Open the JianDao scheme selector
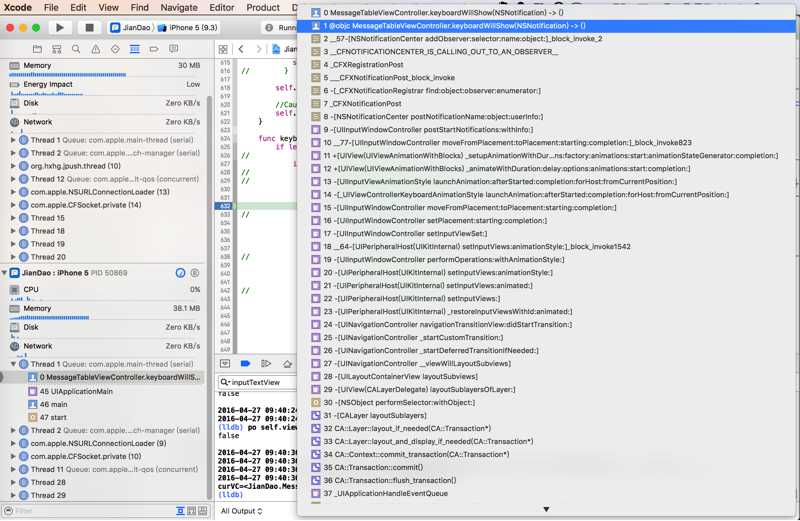 pos(131,28)
